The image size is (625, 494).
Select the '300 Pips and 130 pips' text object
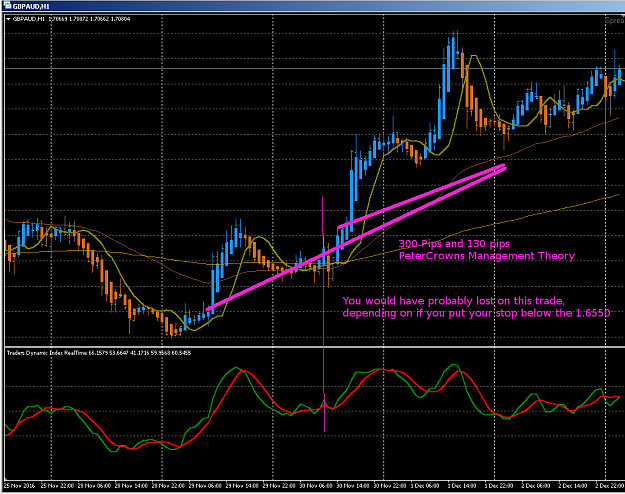point(454,244)
